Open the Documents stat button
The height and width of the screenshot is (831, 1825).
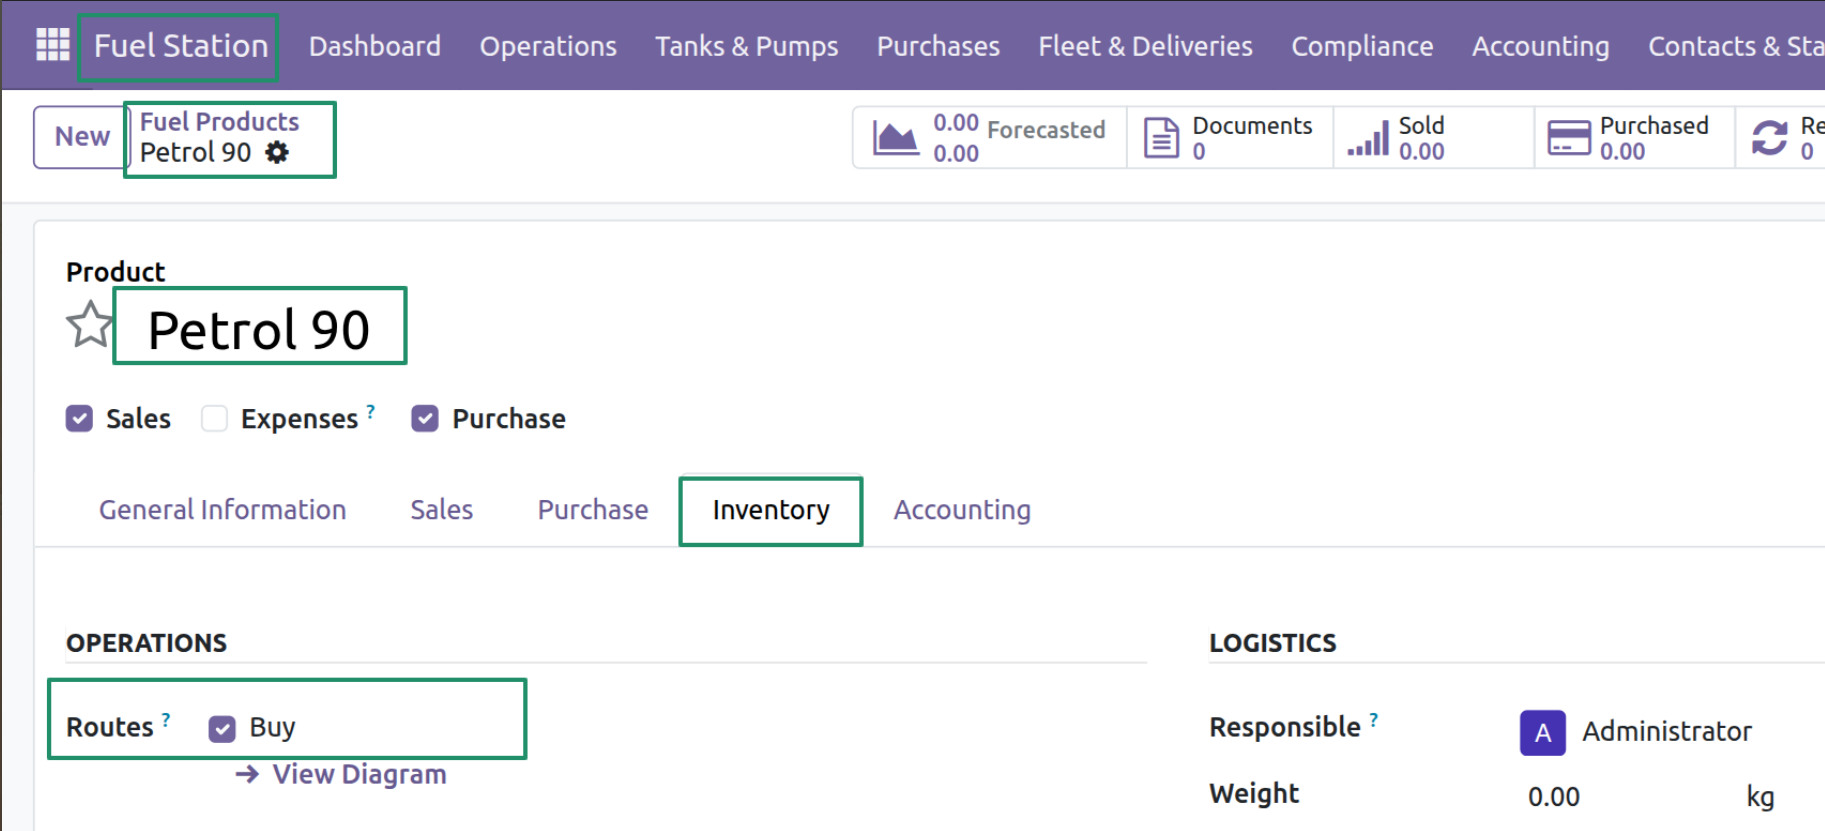1230,137
